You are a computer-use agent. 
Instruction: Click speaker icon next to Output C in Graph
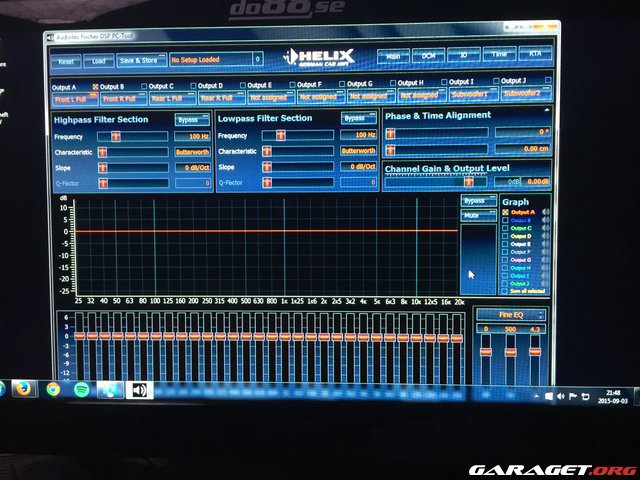coord(547,229)
